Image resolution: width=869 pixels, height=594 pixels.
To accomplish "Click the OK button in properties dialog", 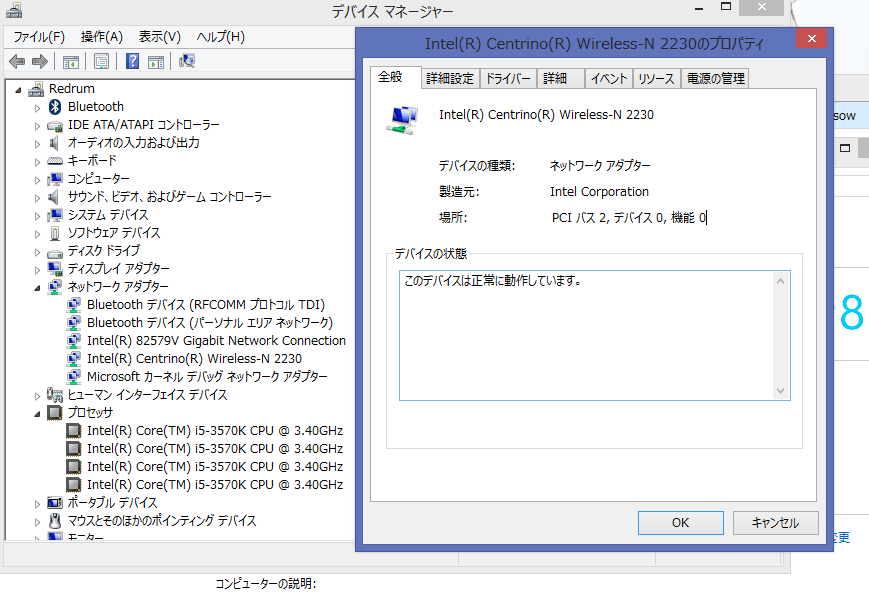I will 681,523.
